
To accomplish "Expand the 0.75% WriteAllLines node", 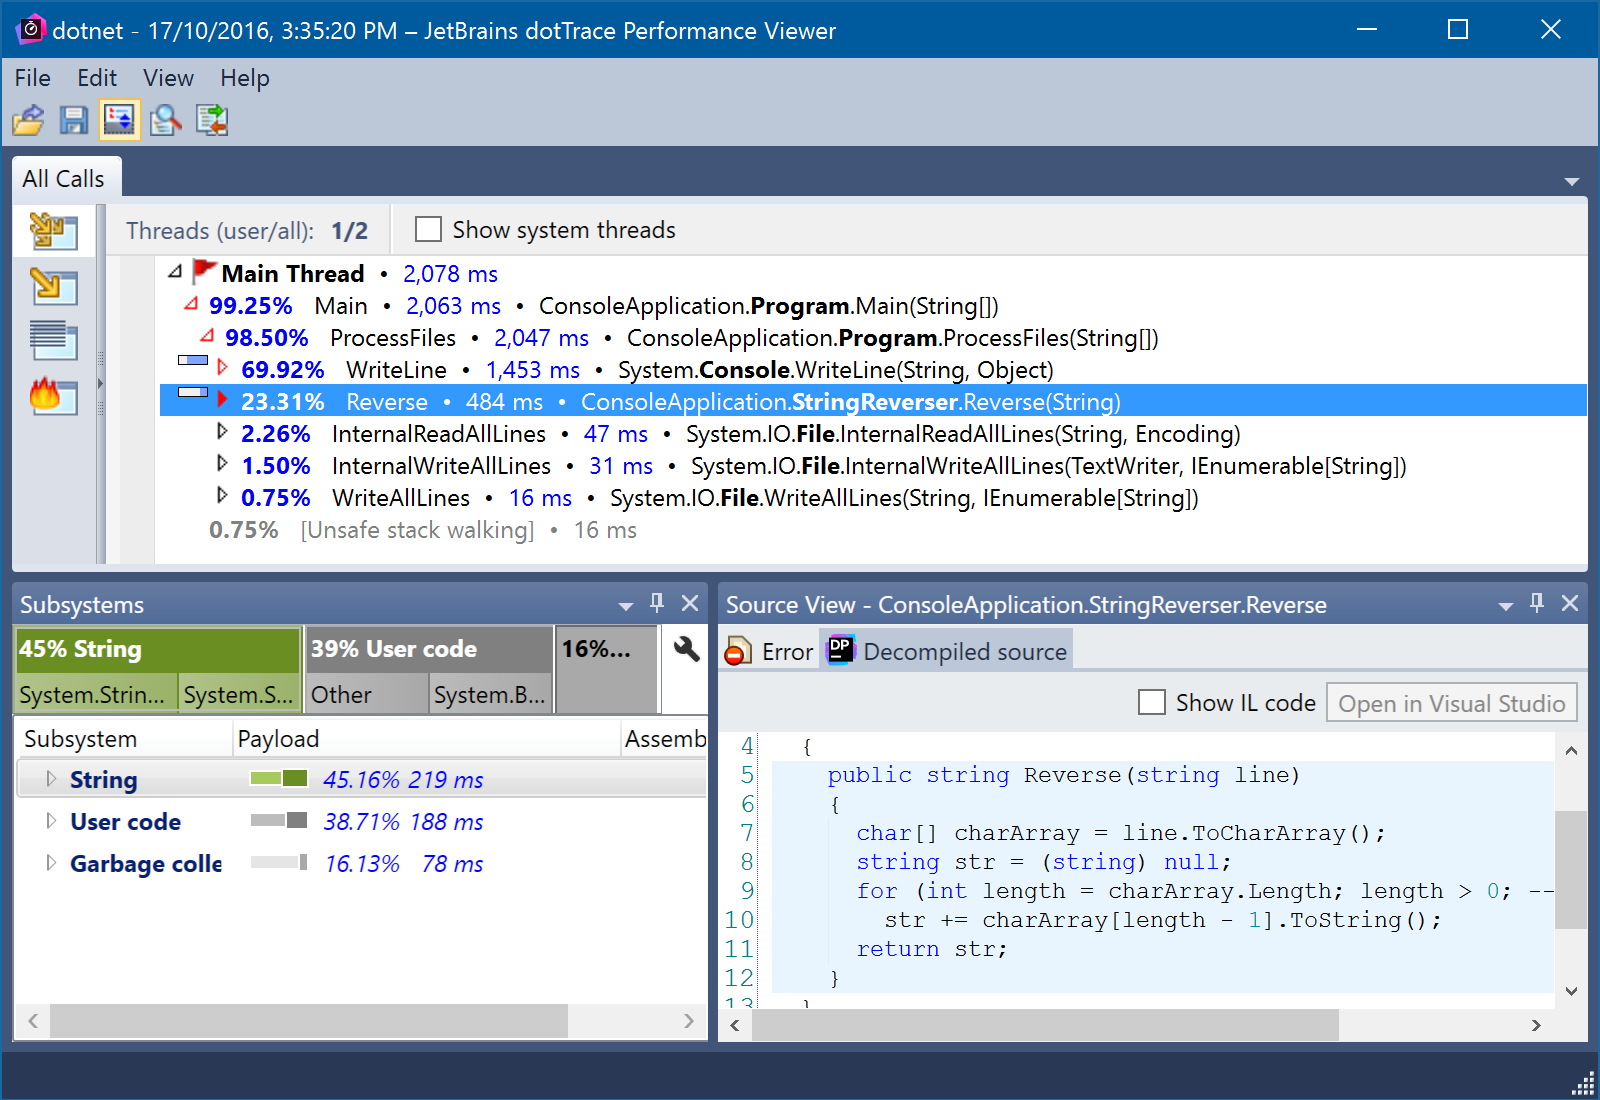I will tap(222, 496).
